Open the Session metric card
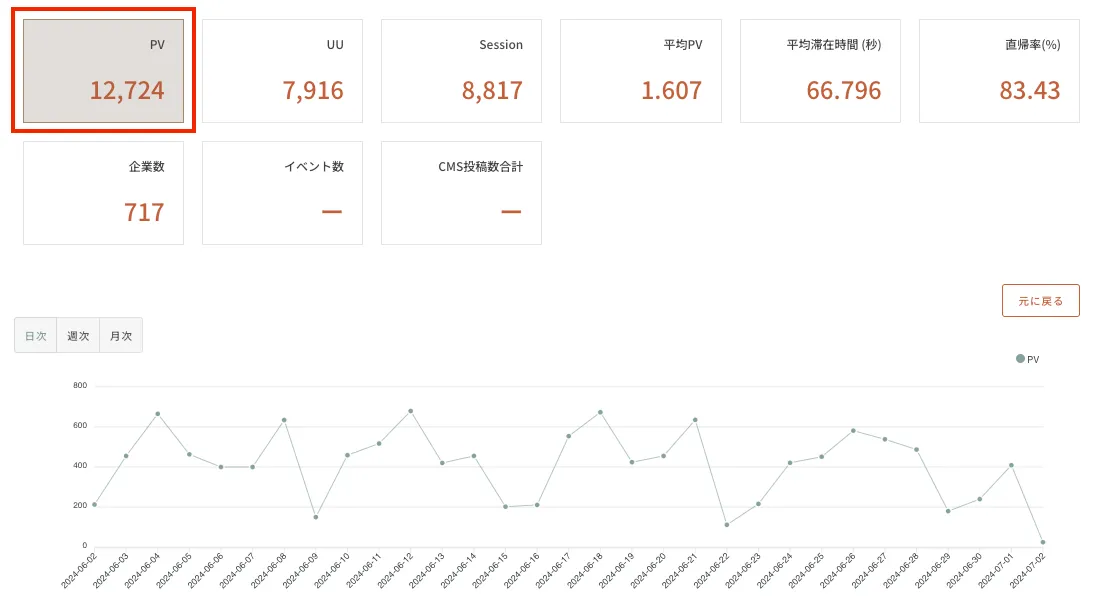Viewport: 1104px width, 604px height. tap(461, 71)
